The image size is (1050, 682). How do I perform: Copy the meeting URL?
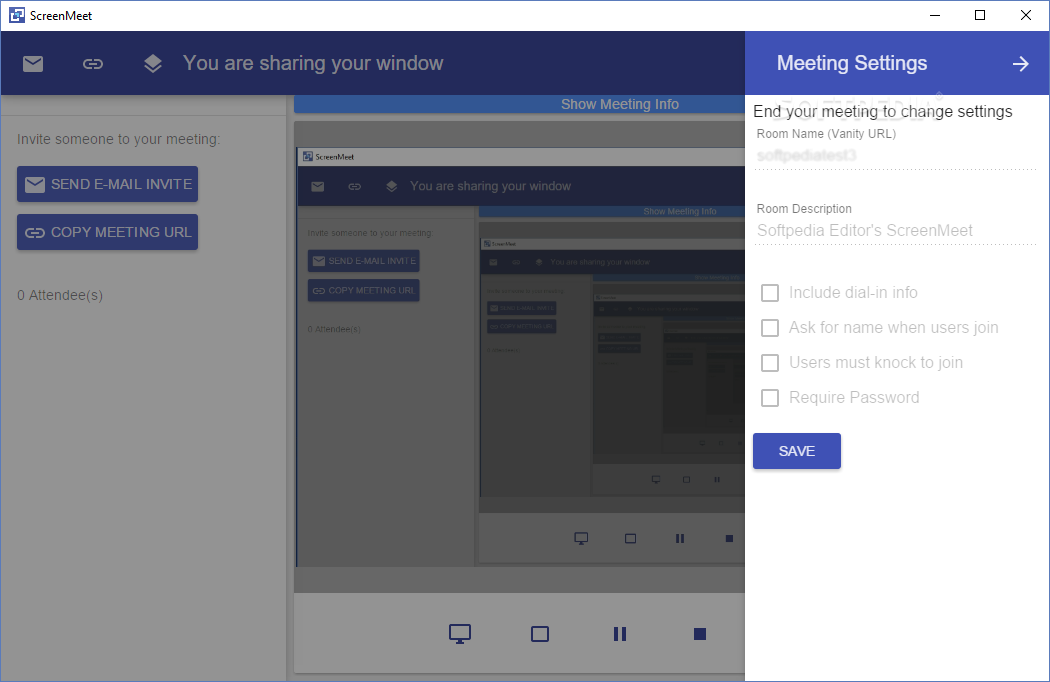point(108,232)
